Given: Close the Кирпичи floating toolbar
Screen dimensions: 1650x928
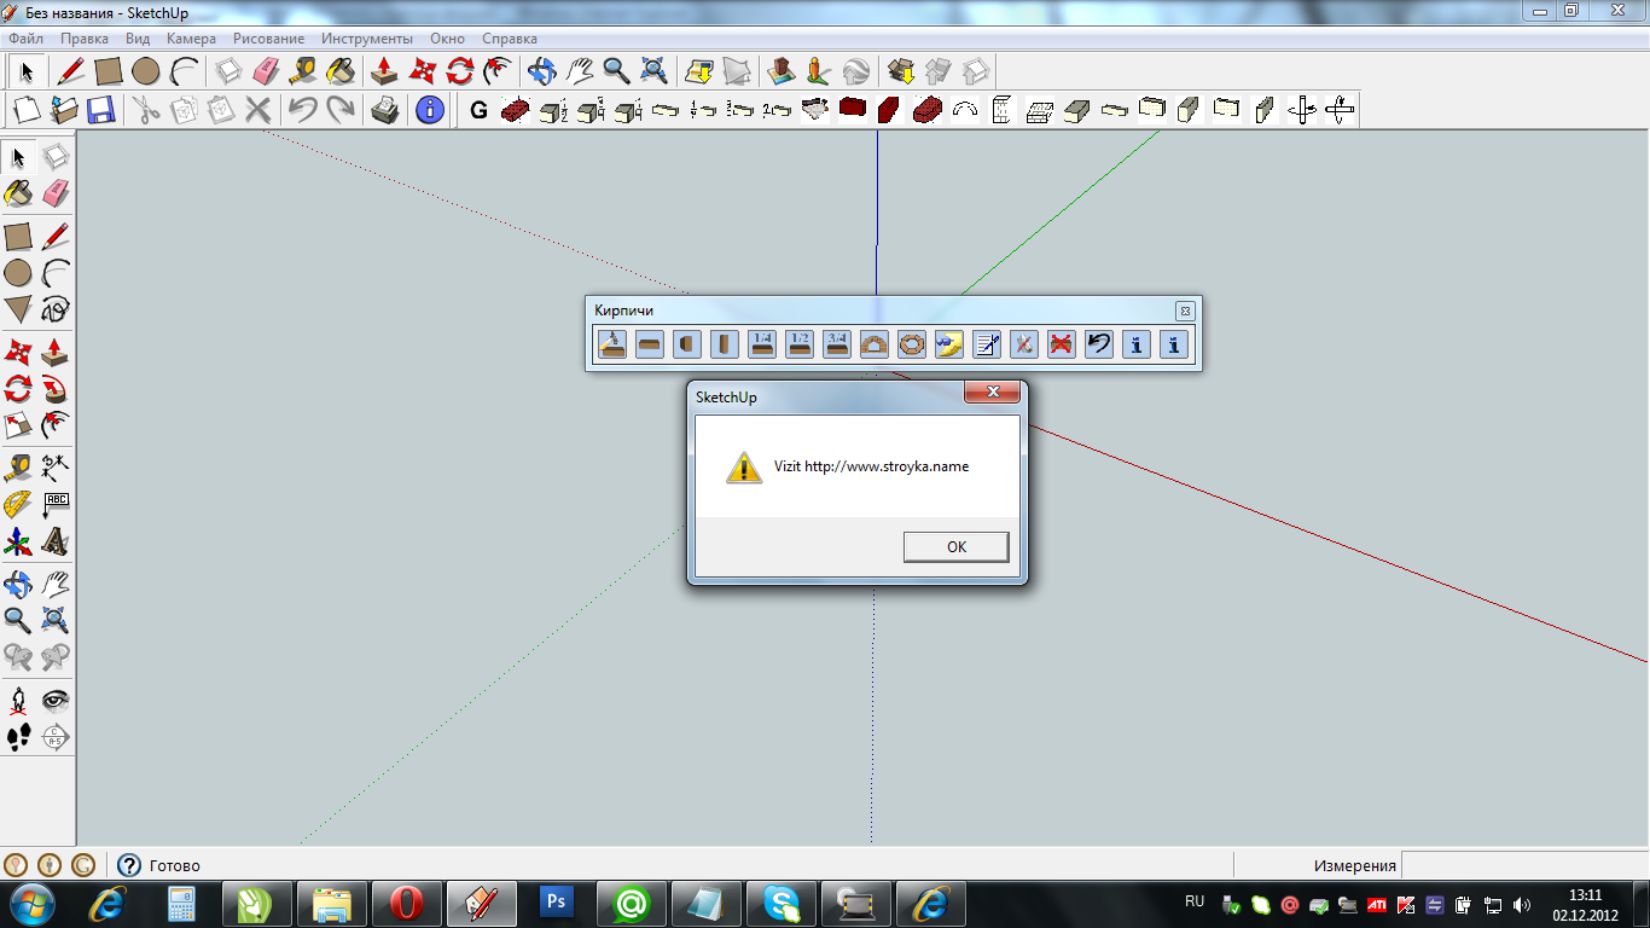Looking at the screenshot, I should coord(1184,311).
